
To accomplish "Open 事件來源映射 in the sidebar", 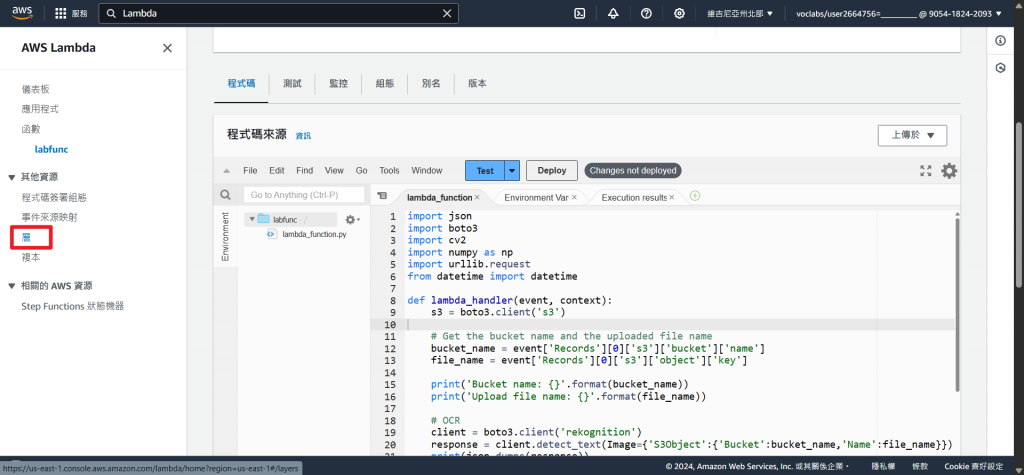I will point(50,217).
